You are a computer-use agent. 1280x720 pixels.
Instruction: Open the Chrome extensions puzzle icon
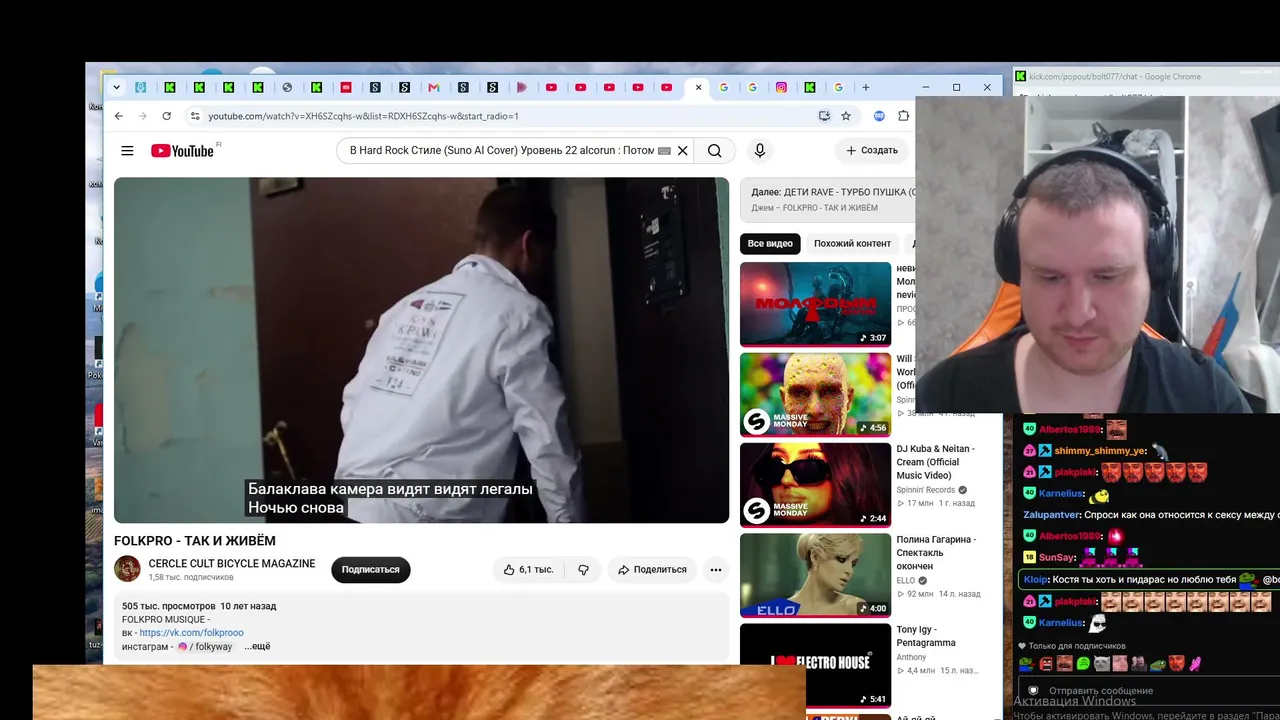903,116
